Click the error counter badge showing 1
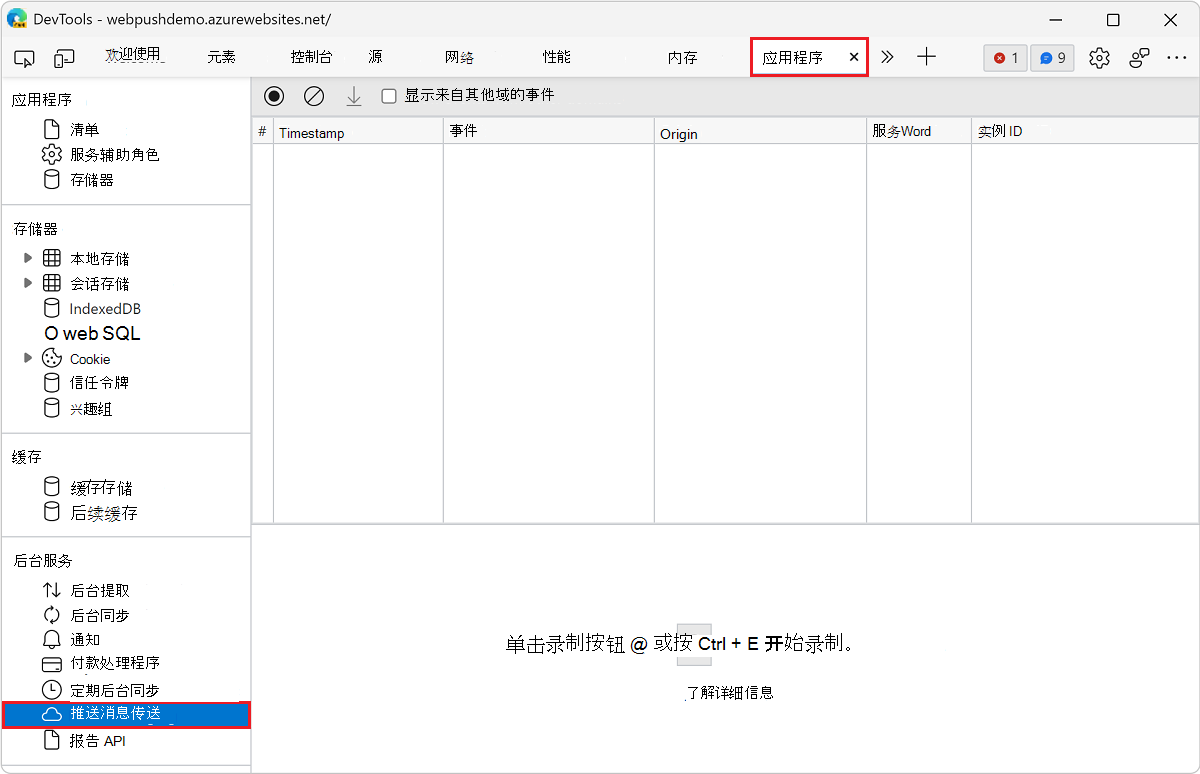The height and width of the screenshot is (774, 1200). [x=1004, y=58]
